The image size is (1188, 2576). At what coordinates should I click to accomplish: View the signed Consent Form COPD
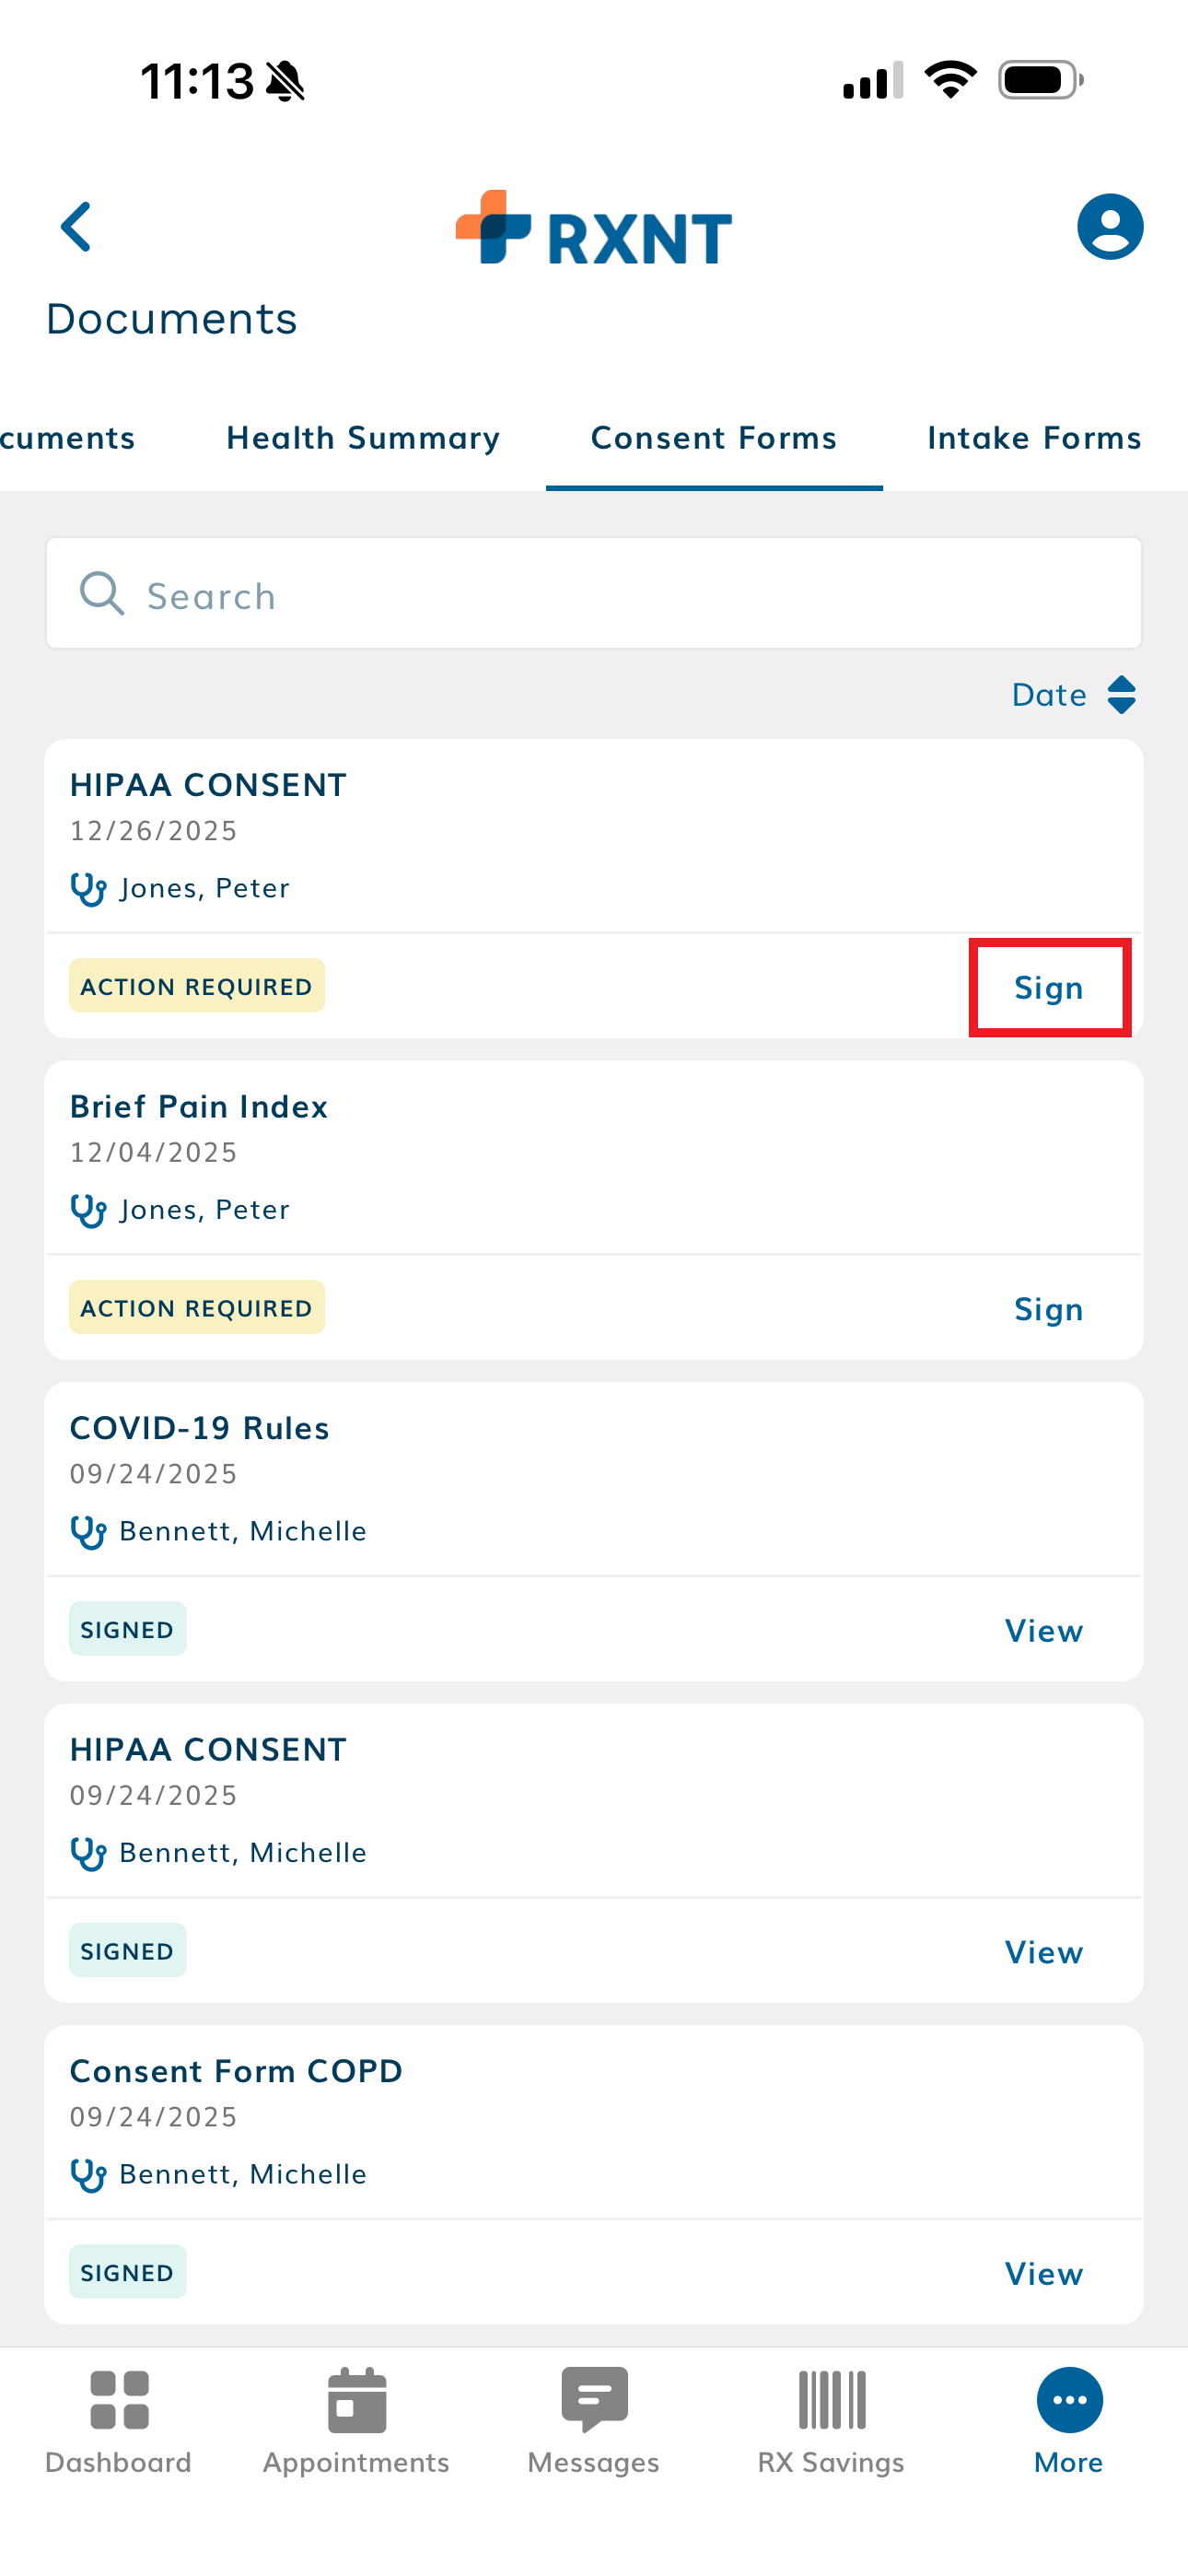(x=1043, y=2274)
